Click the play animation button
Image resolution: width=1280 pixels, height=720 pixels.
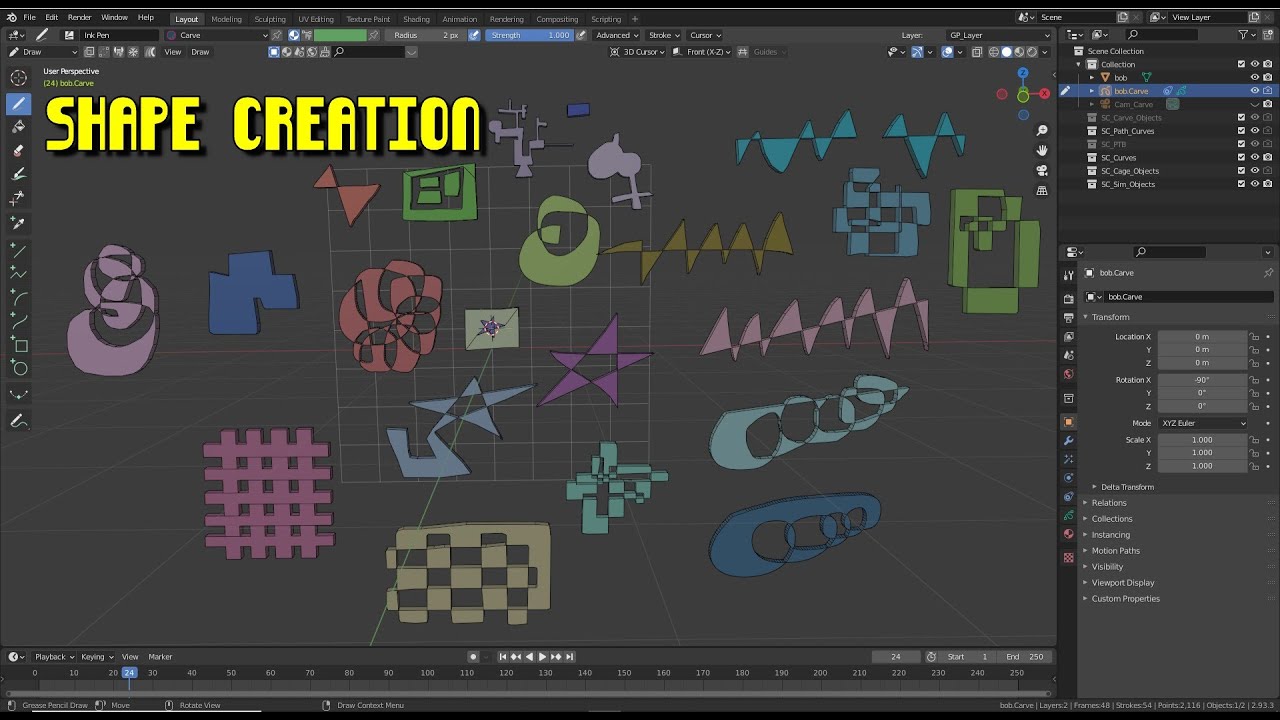pyautogui.click(x=542, y=657)
